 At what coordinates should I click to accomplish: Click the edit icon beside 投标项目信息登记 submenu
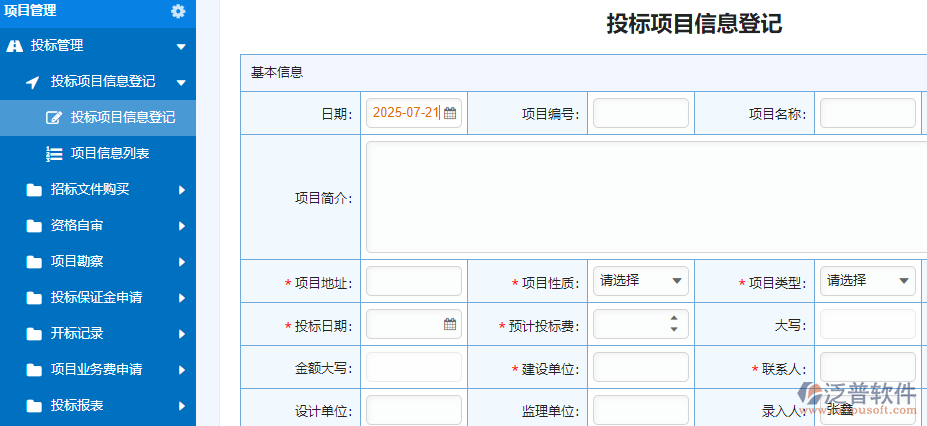click(55, 118)
